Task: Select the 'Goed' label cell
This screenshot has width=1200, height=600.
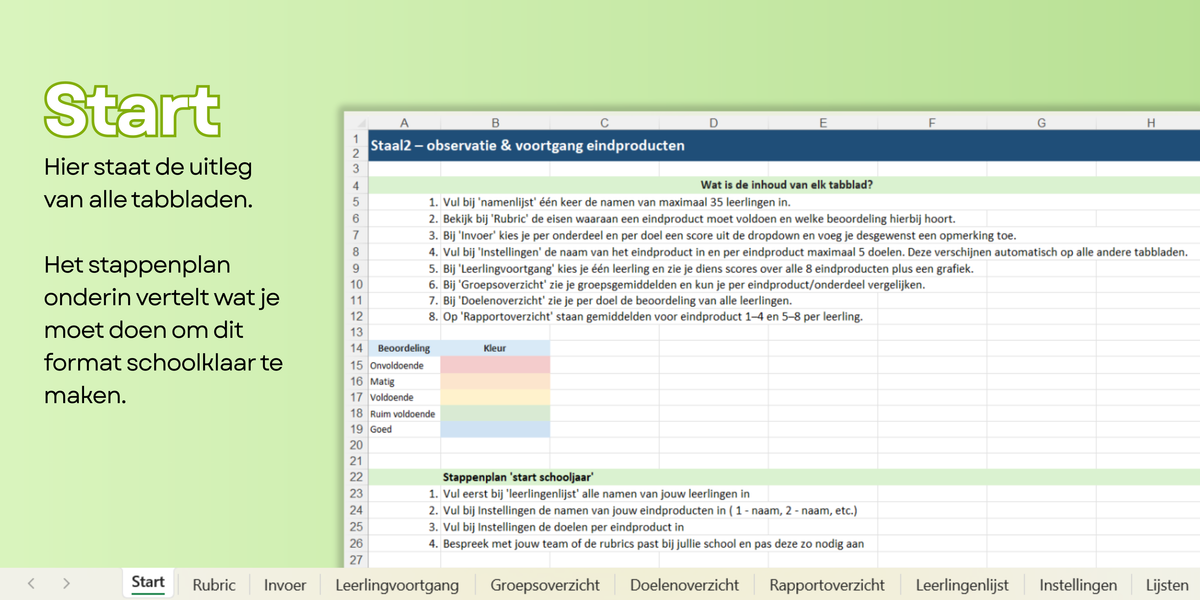Action: click(x=404, y=429)
